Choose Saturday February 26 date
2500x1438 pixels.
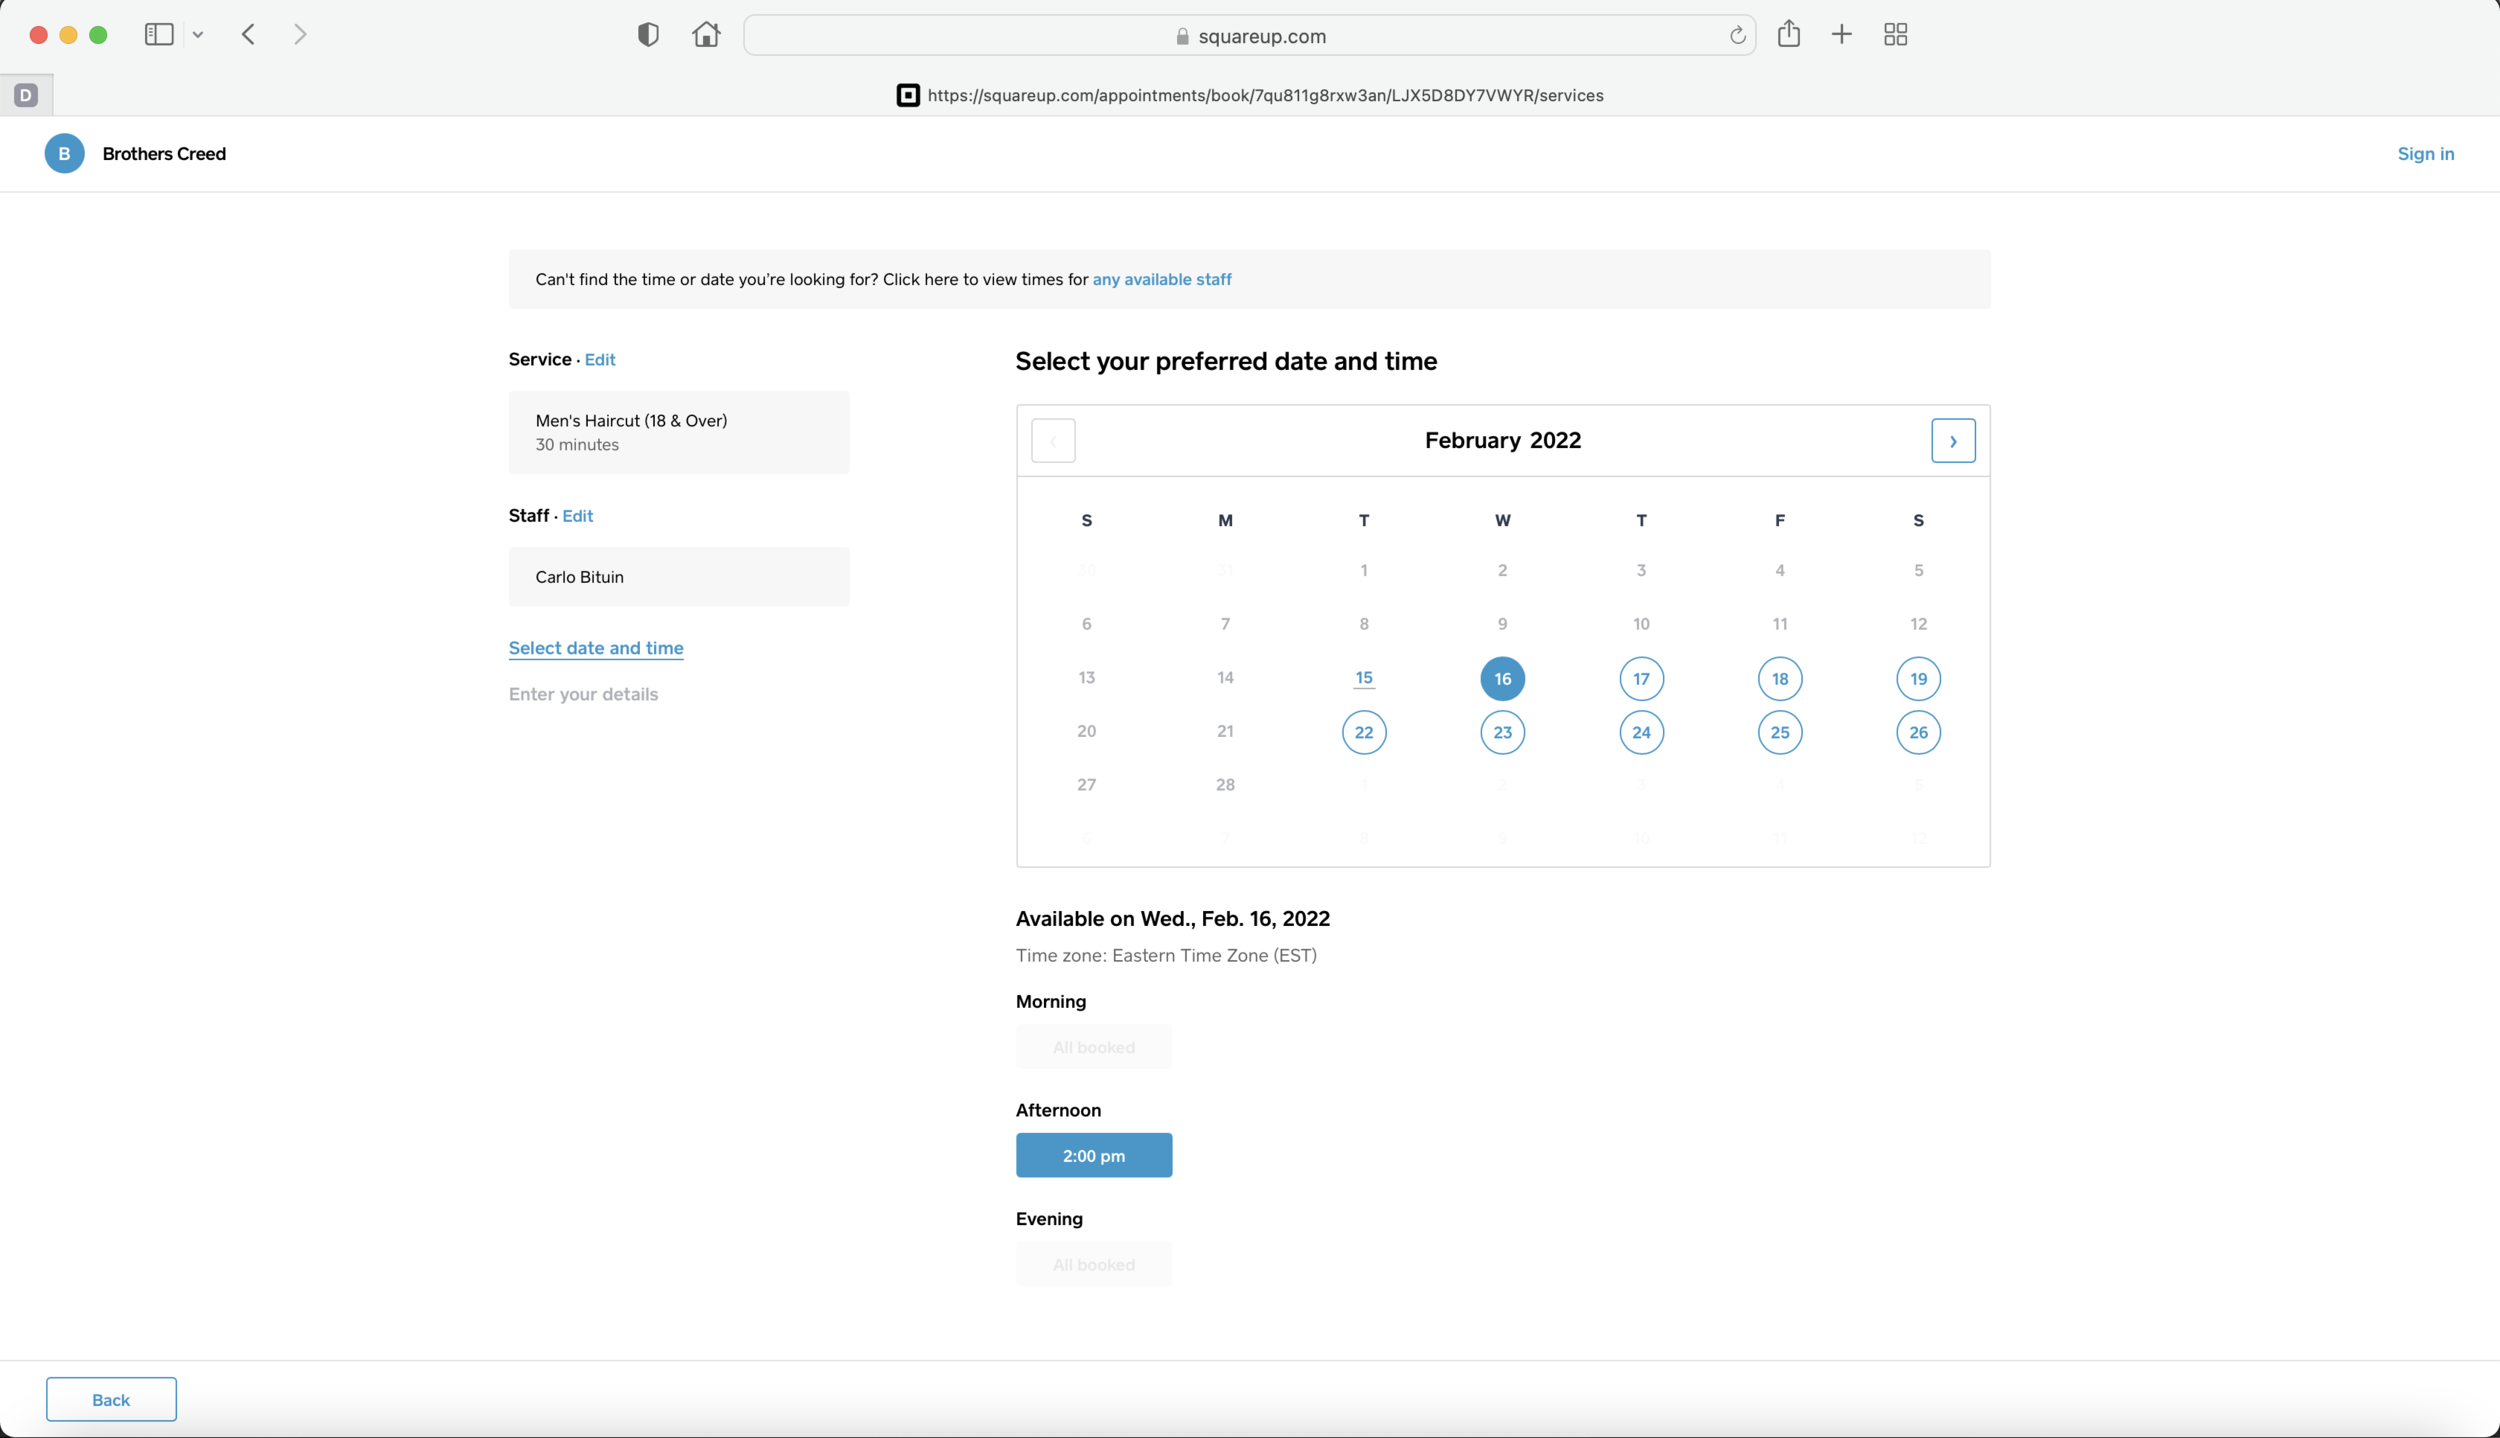[1918, 733]
